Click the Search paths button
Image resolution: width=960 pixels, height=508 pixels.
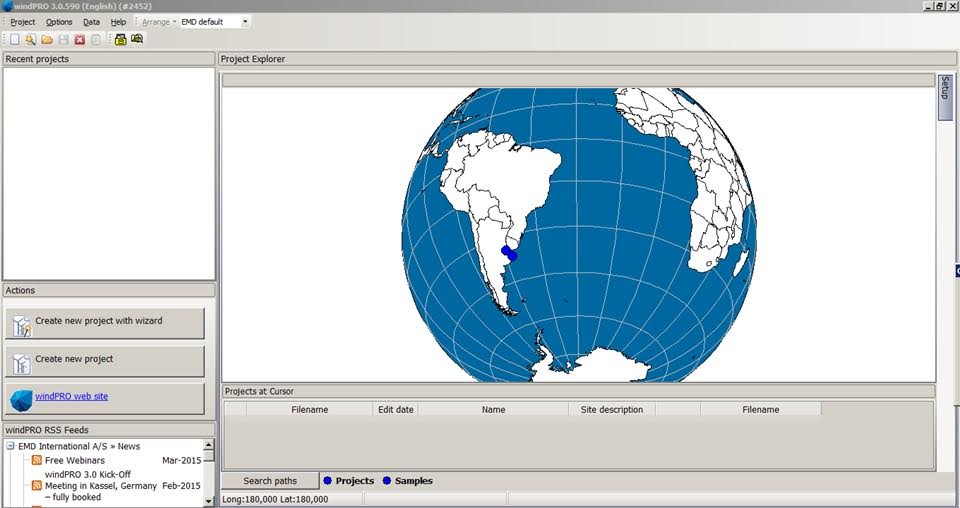tap(270, 480)
